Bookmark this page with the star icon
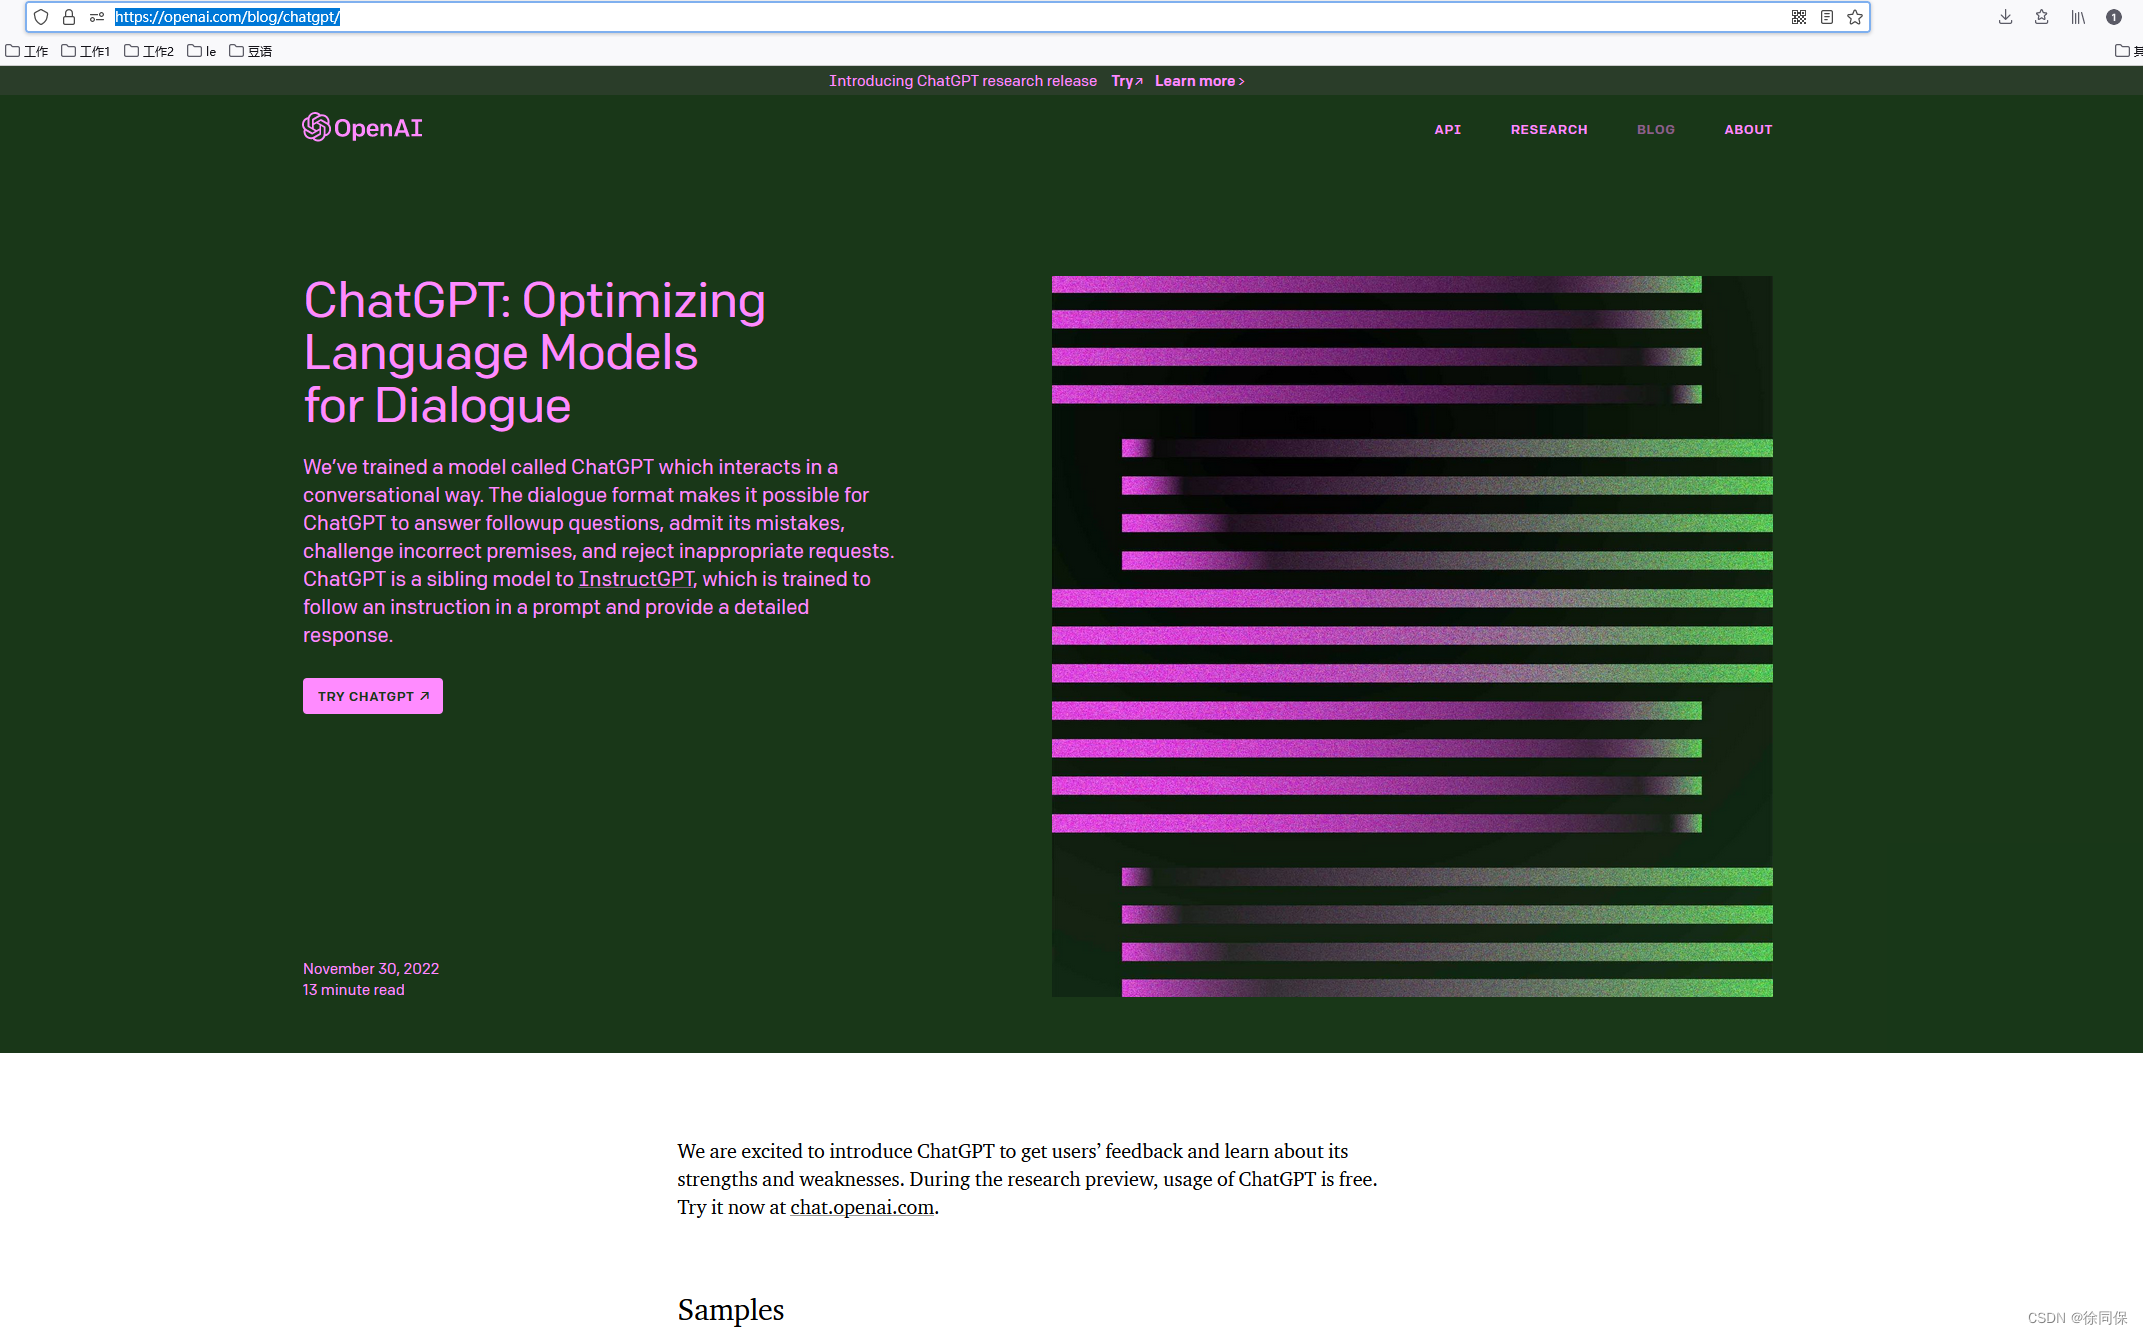This screenshot has width=2143, height=1334. [x=1854, y=17]
